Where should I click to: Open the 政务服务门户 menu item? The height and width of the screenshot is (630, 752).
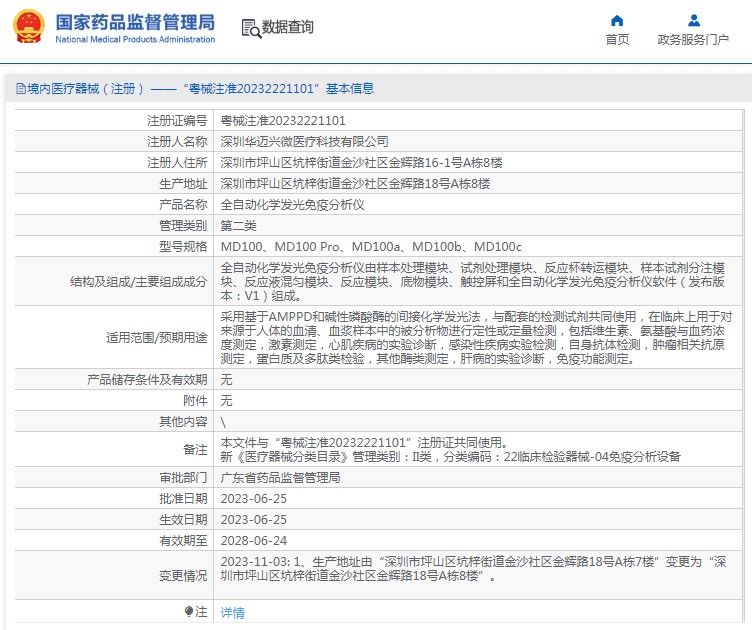pyautogui.click(x=693, y=40)
